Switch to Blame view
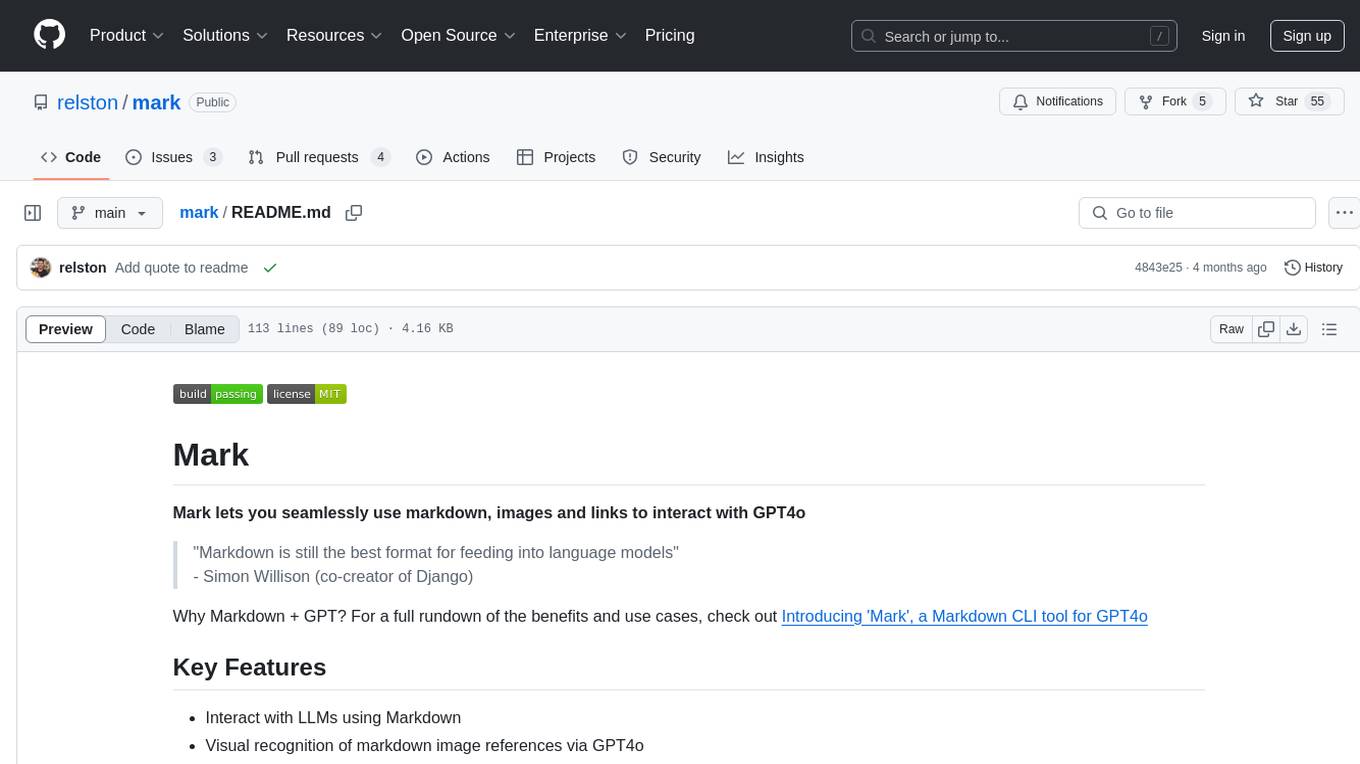Screen dimensions: 1360x764 coord(204,329)
